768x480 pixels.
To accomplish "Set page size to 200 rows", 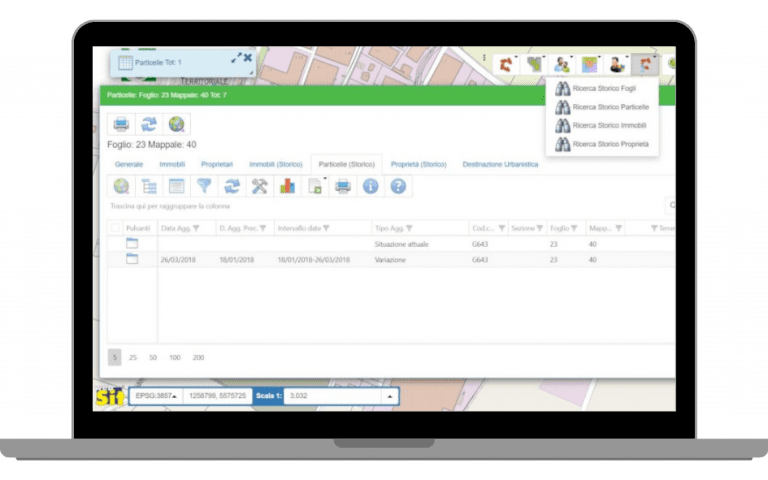I will tap(198, 358).
